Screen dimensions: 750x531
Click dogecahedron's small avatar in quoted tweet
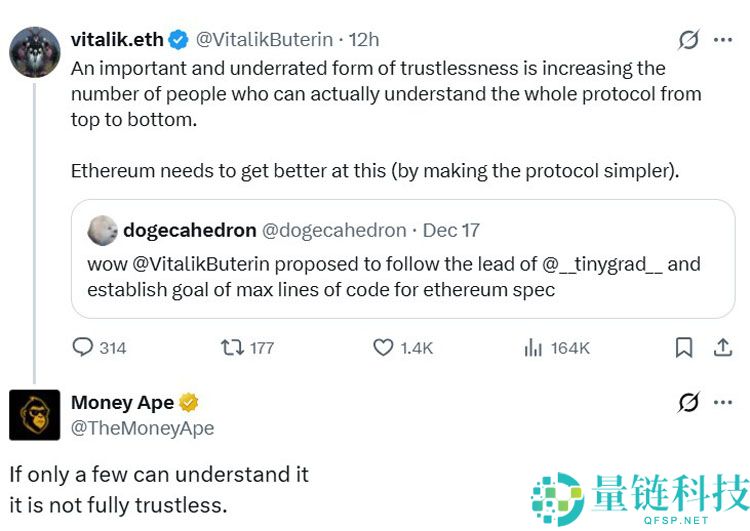coord(101,230)
